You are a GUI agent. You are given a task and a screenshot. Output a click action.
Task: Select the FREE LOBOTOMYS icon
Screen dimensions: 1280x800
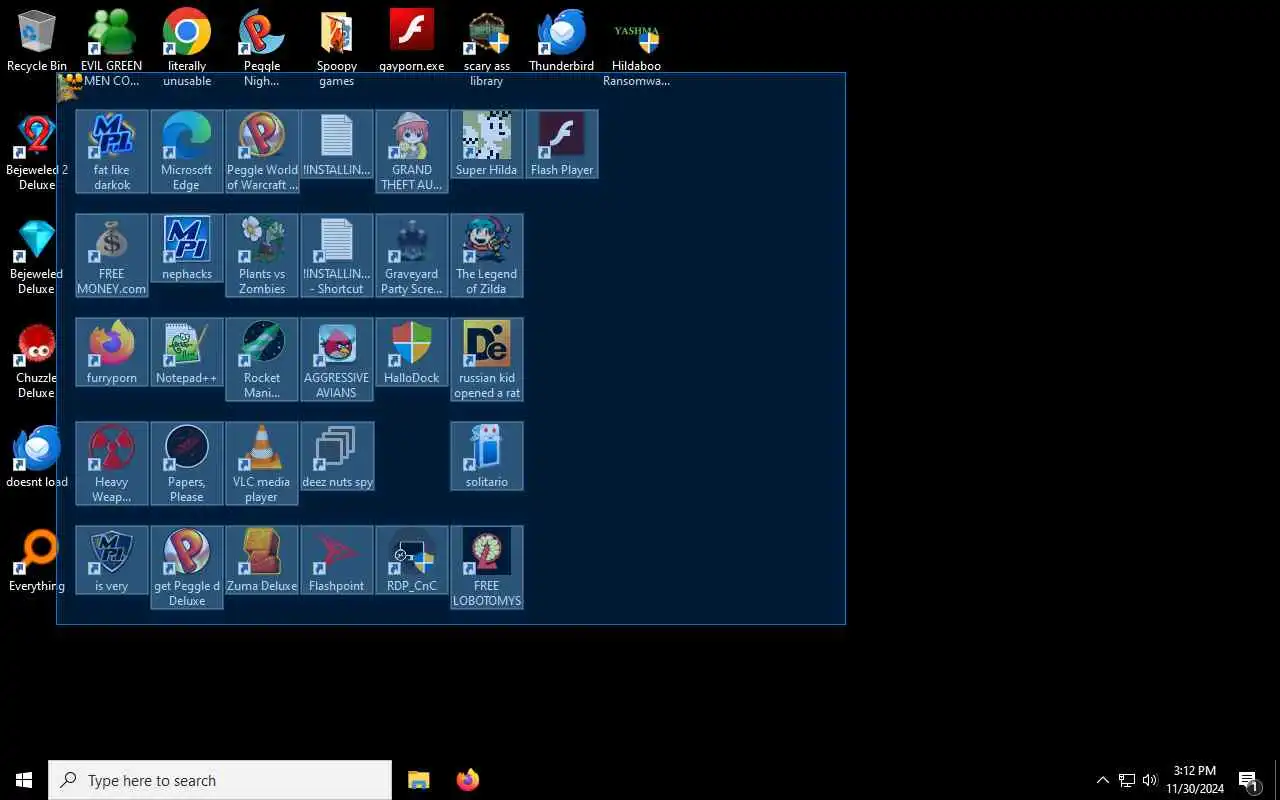487,567
